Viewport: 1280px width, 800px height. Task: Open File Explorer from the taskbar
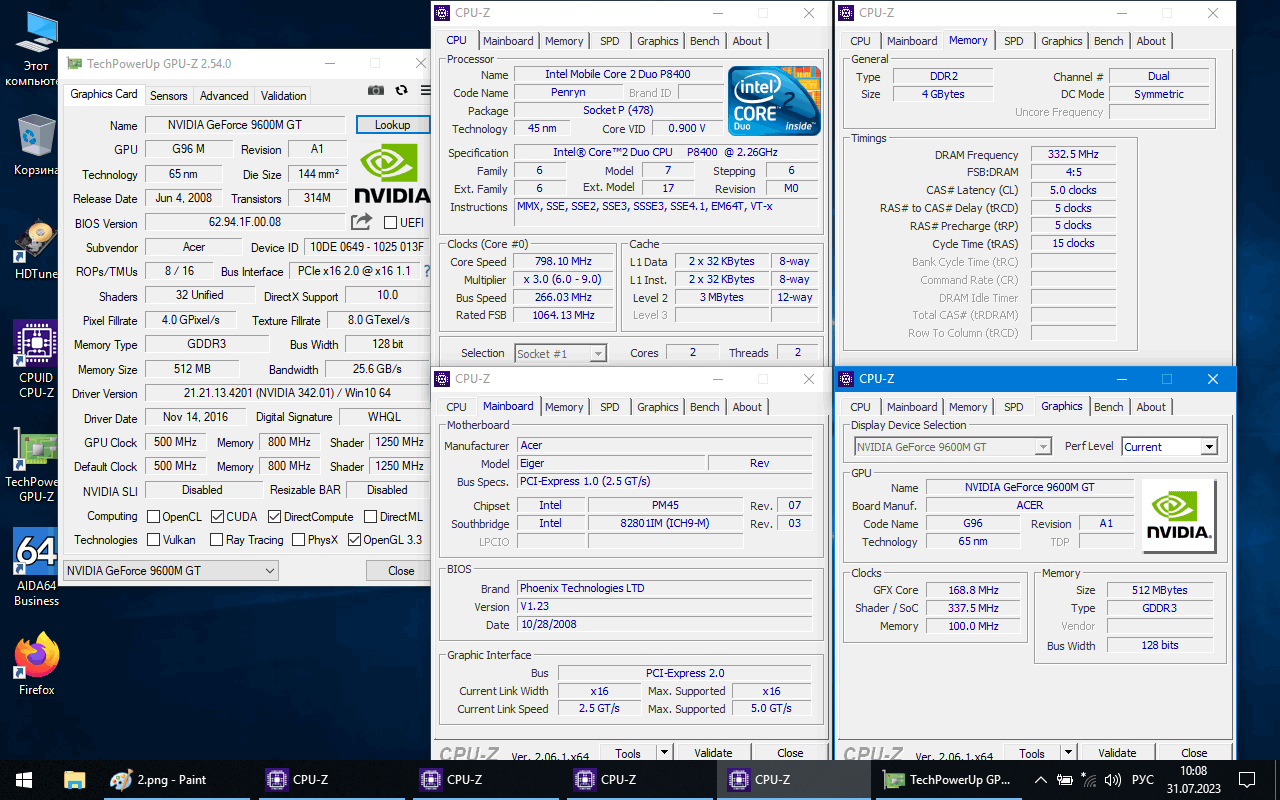pyautogui.click(x=74, y=780)
